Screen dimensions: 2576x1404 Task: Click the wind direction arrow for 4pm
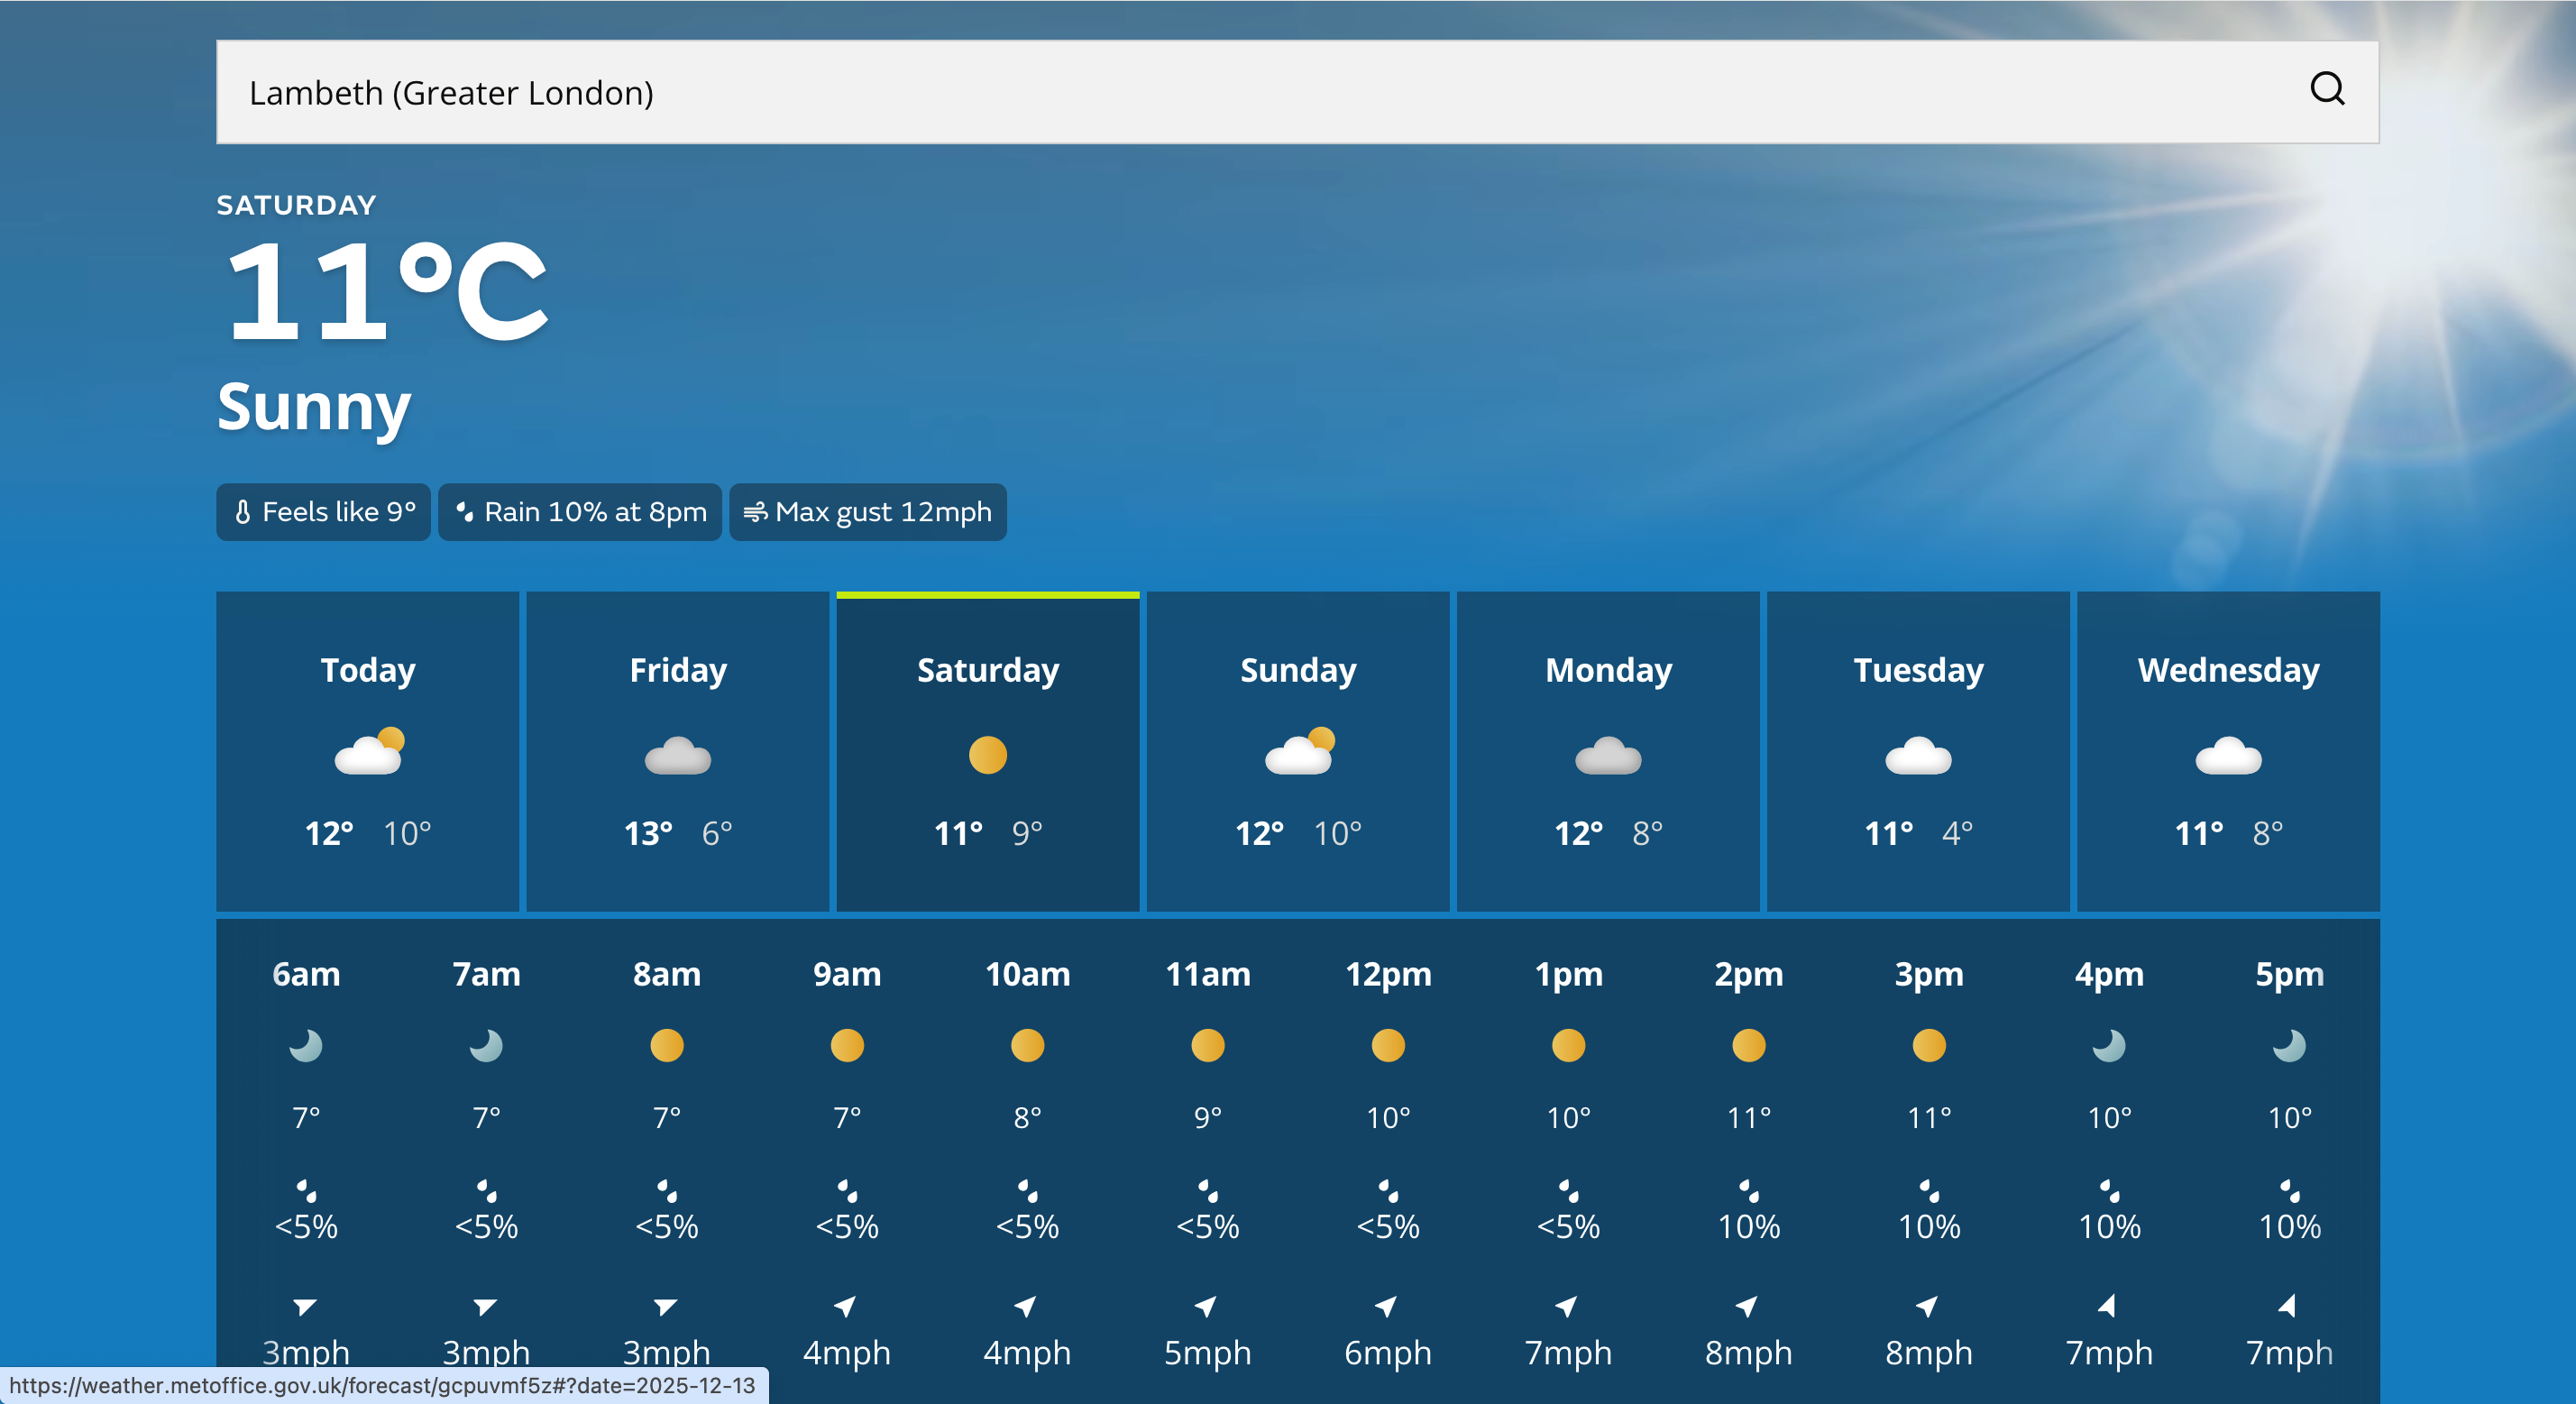(x=2108, y=1306)
